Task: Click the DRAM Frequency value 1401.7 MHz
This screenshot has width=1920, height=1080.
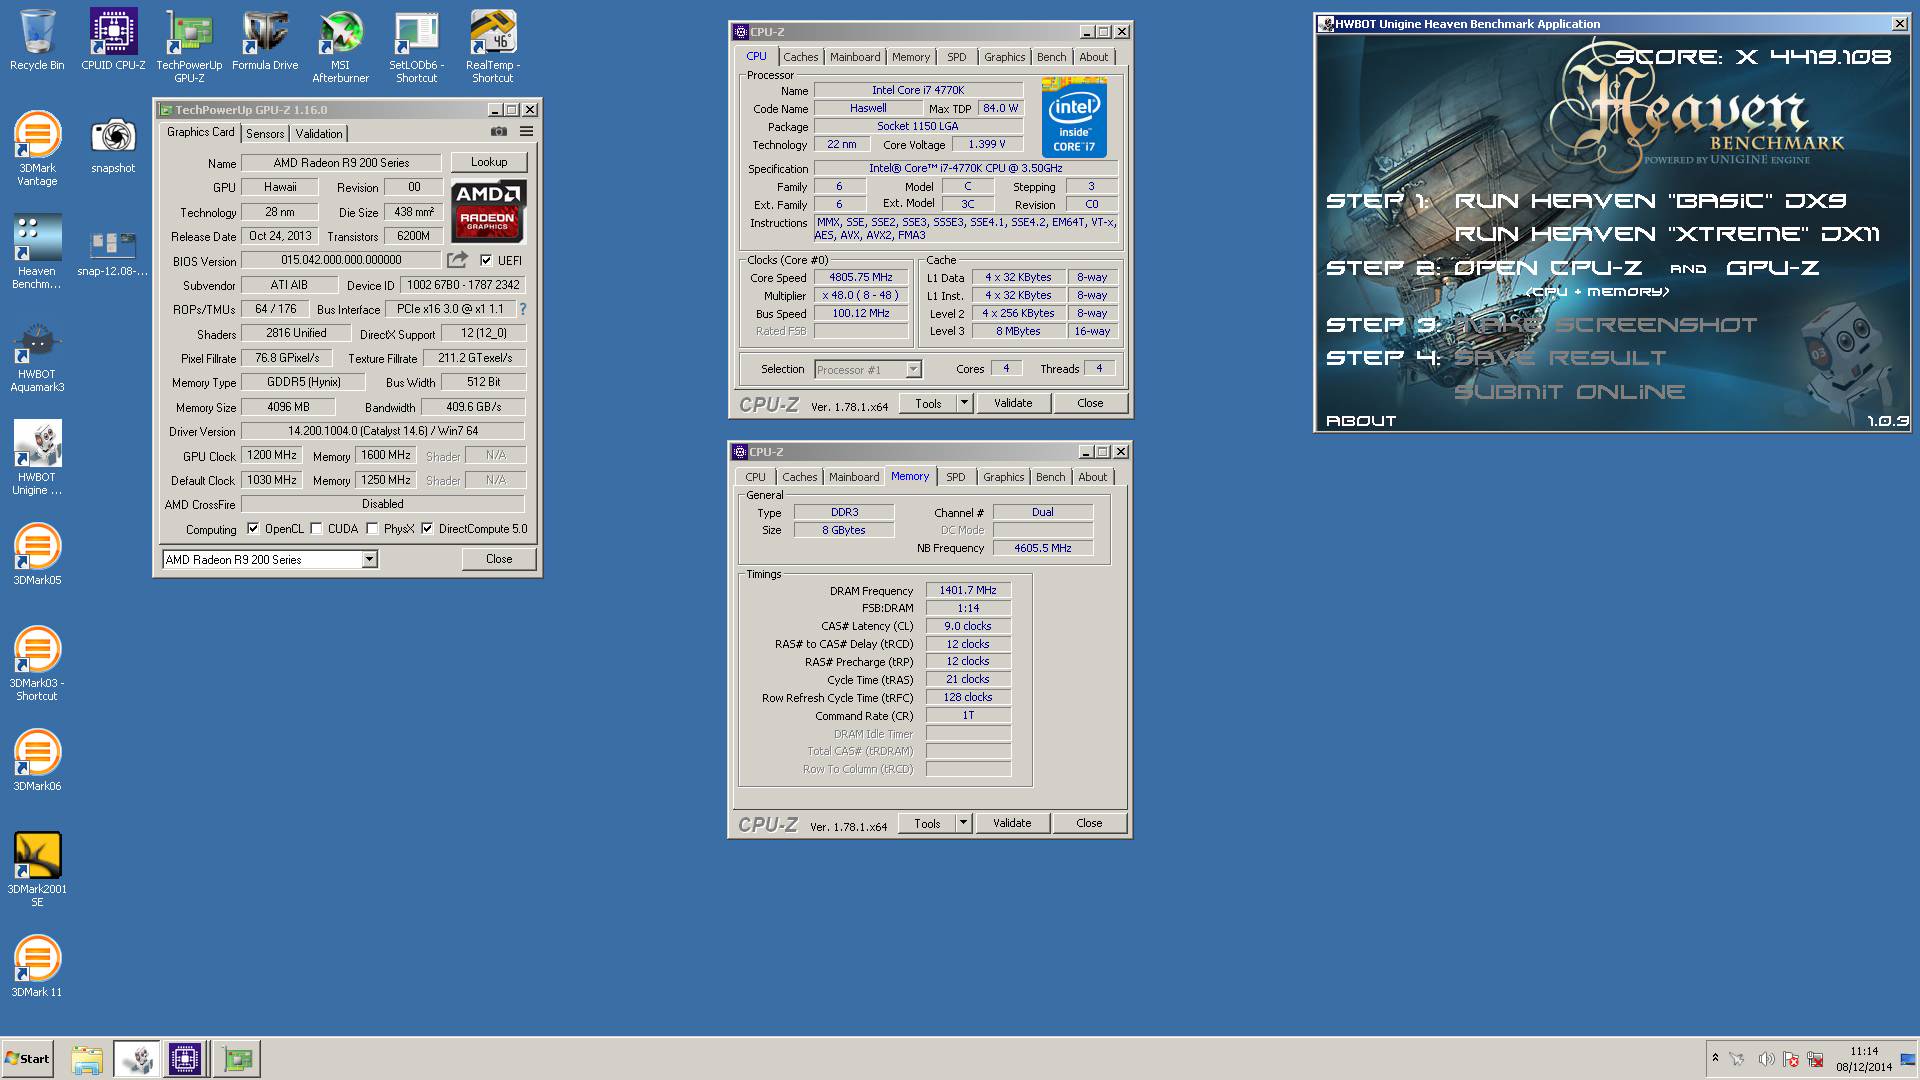Action: click(968, 590)
